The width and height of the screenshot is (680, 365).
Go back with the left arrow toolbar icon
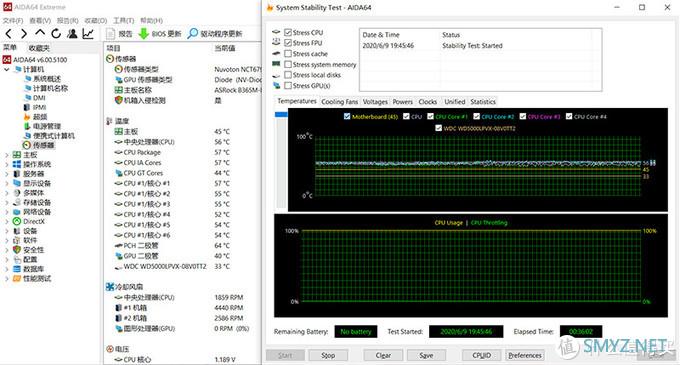tap(8, 34)
